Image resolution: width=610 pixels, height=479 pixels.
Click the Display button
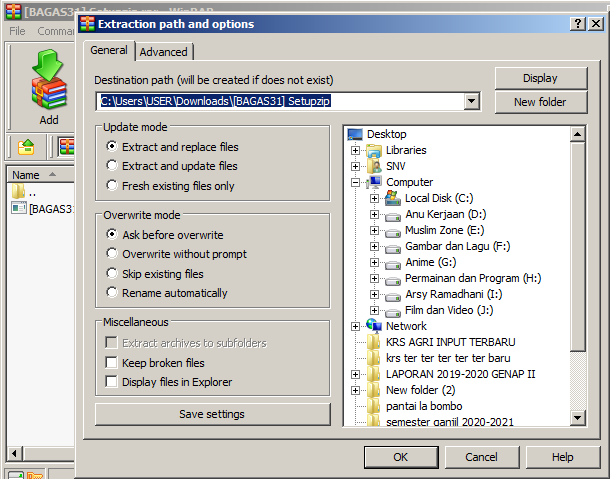click(x=541, y=78)
